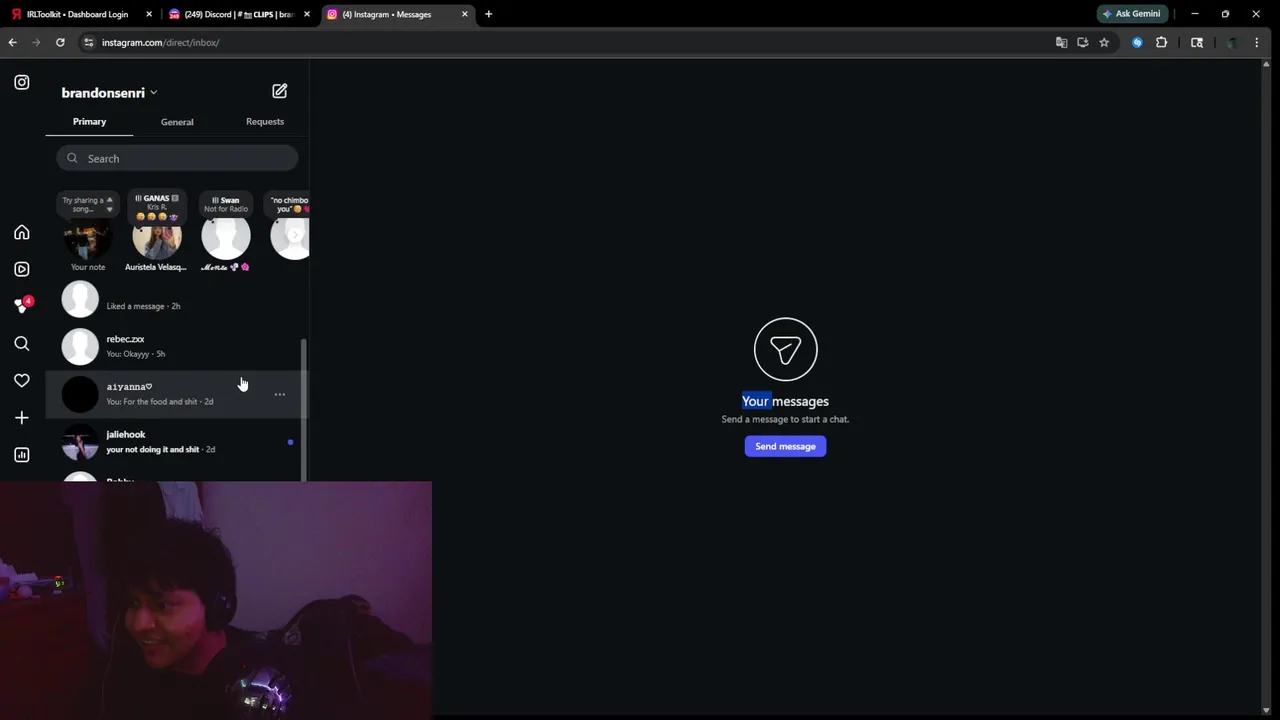Click the Ask Gemini button

[1132, 14]
